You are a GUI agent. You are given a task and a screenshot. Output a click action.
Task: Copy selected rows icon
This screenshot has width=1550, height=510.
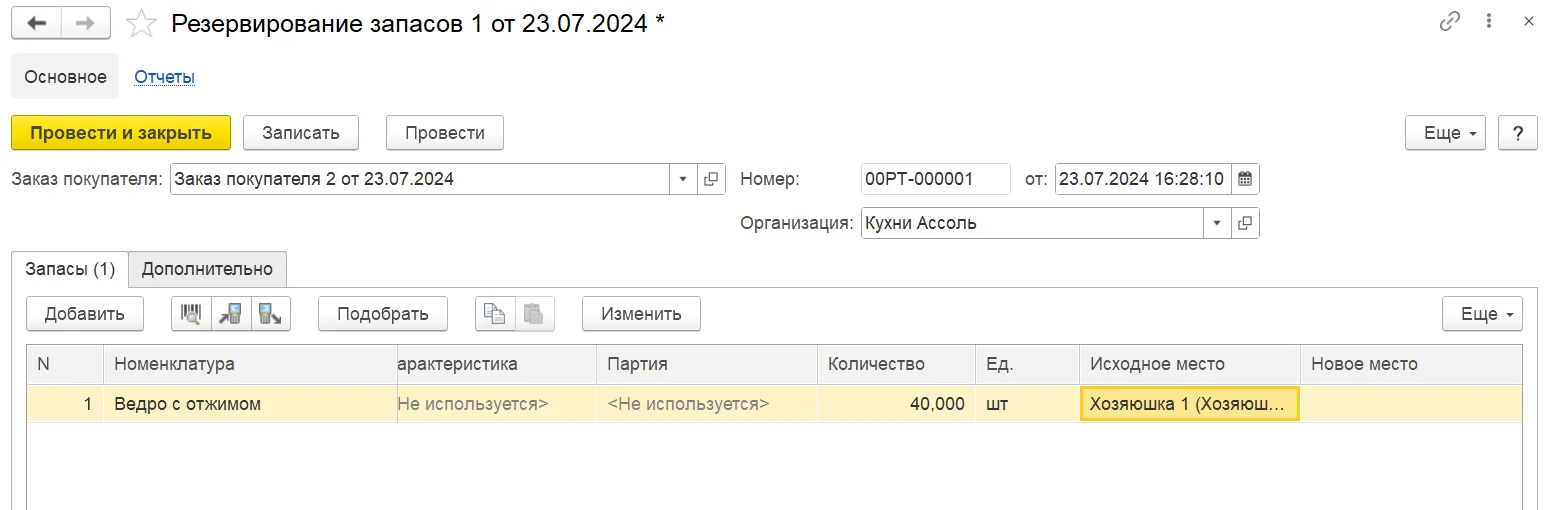pos(495,313)
